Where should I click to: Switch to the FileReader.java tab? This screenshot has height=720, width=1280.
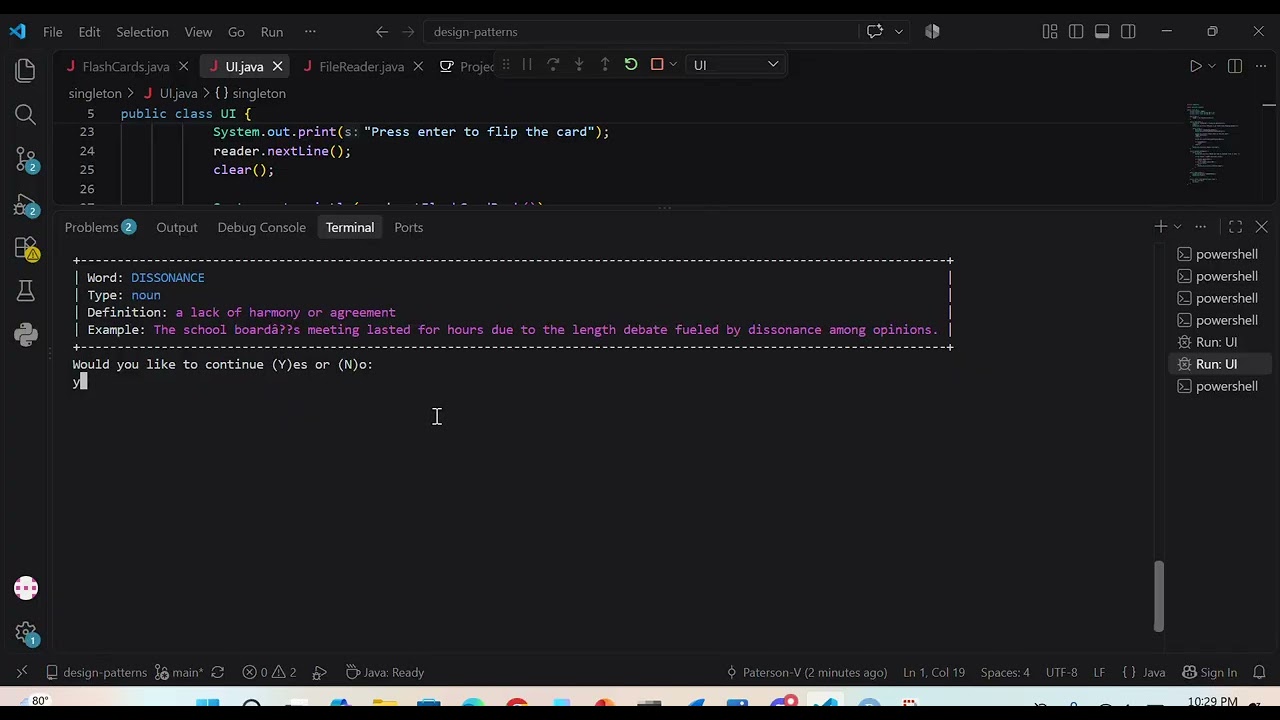tap(361, 66)
